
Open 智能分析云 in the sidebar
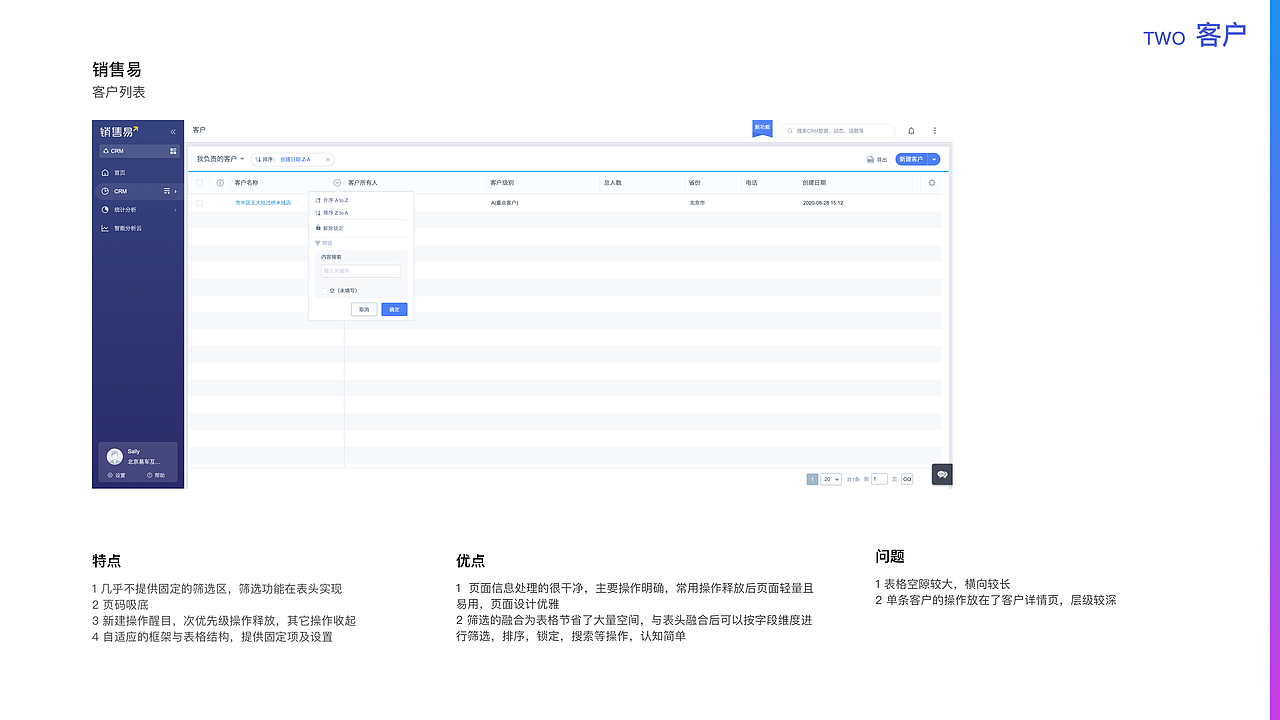pyautogui.click(x=121, y=228)
